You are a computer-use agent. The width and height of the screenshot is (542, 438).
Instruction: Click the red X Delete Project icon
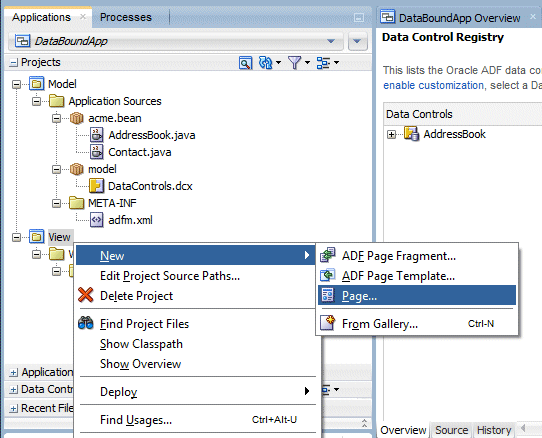click(85, 295)
